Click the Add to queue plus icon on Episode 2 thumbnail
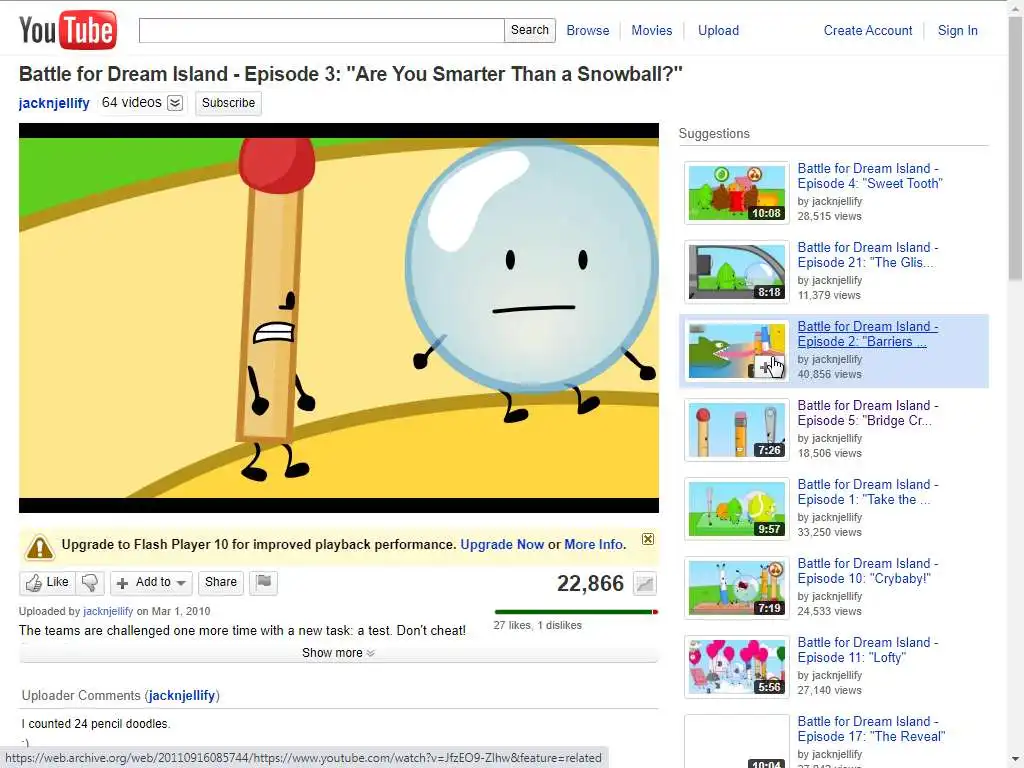The image size is (1024, 768). [x=767, y=367]
